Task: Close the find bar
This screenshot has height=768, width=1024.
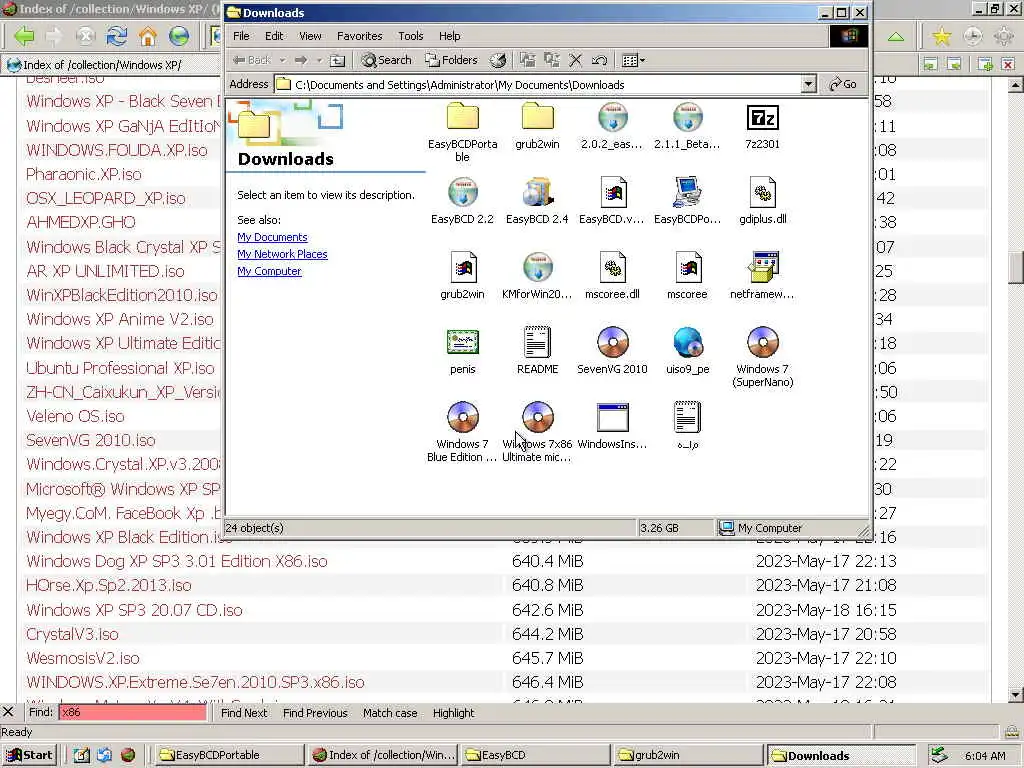Action: click(x=8, y=712)
